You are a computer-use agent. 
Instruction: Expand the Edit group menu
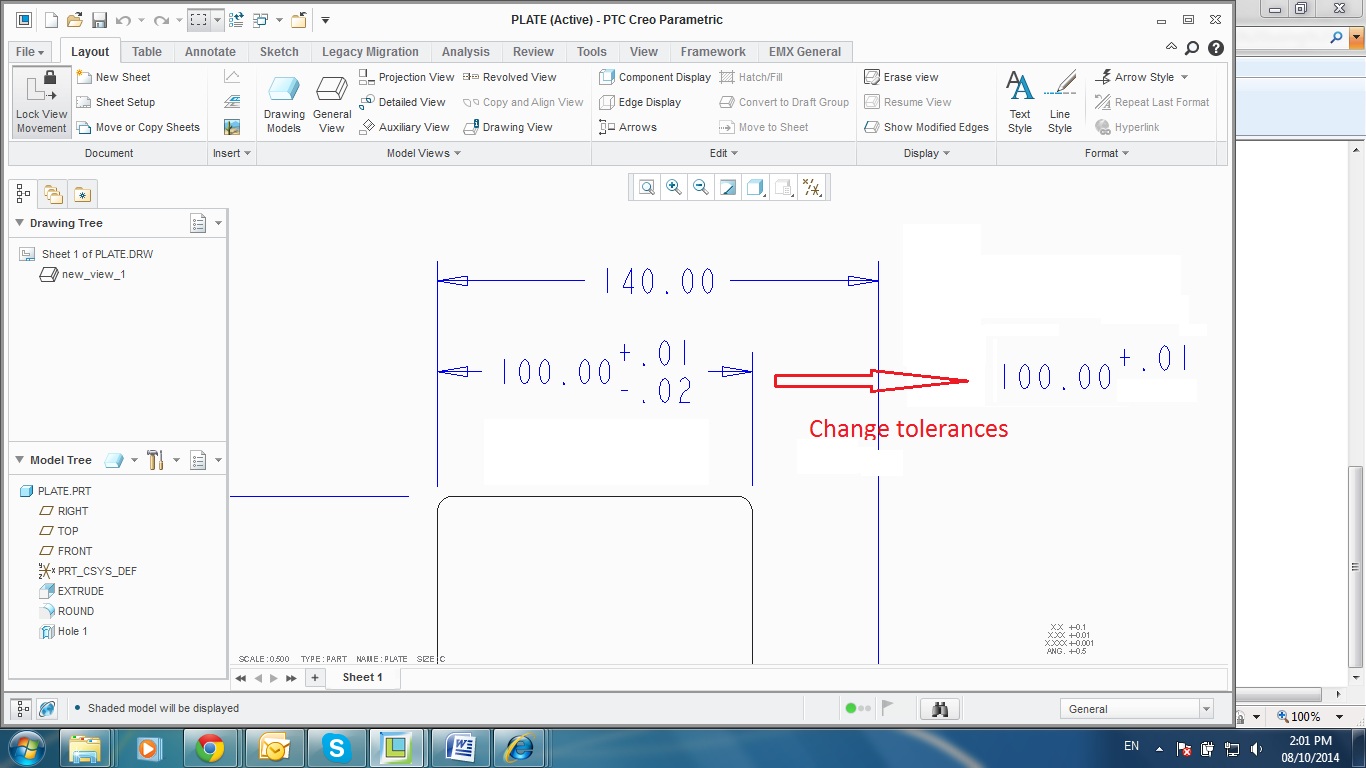[724, 153]
